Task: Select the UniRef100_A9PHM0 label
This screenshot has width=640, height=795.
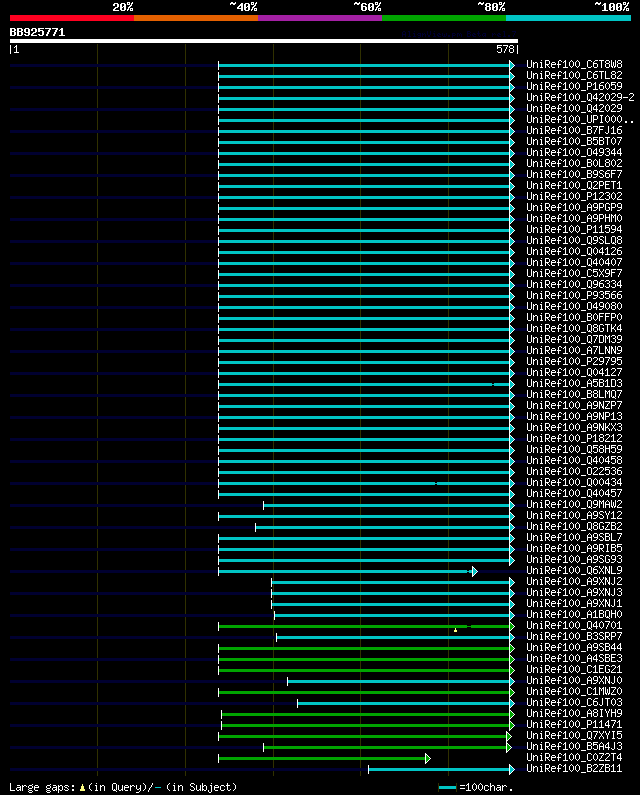Action: [x=574, y=219]
